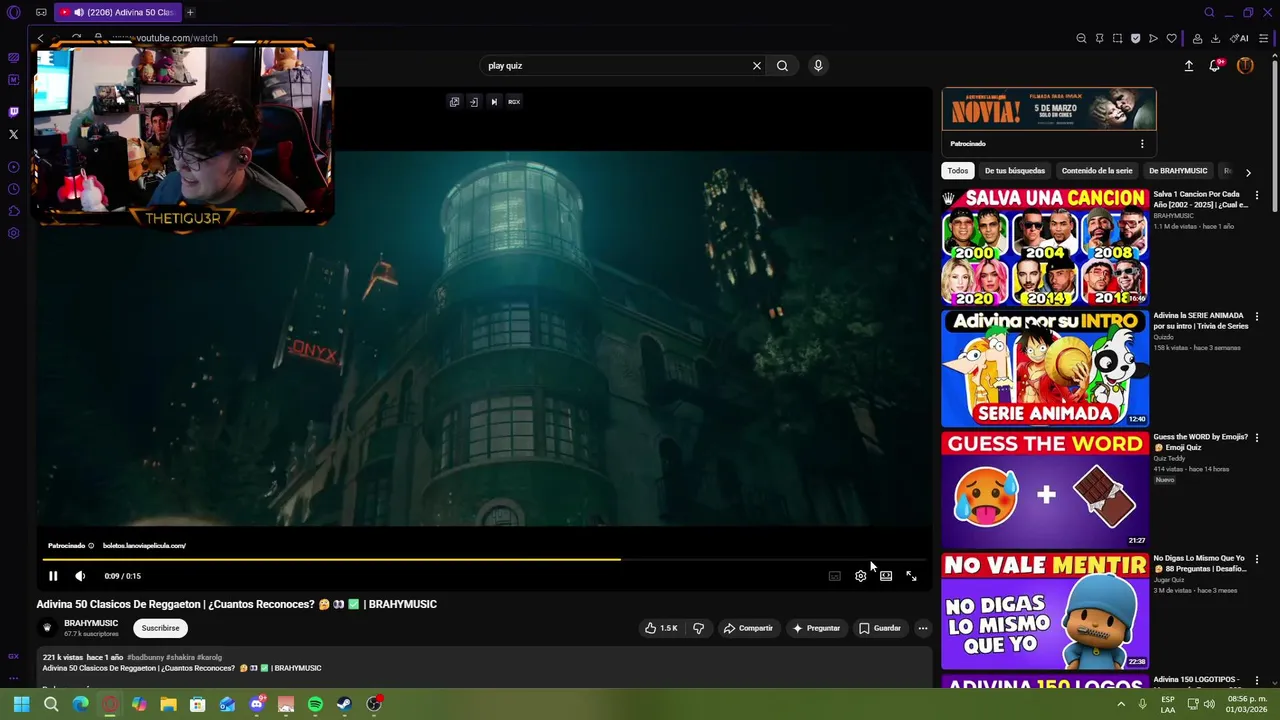Select the De tus búsquedas chip
The height and width of the screenshot is (720, 1280).
1014,171
